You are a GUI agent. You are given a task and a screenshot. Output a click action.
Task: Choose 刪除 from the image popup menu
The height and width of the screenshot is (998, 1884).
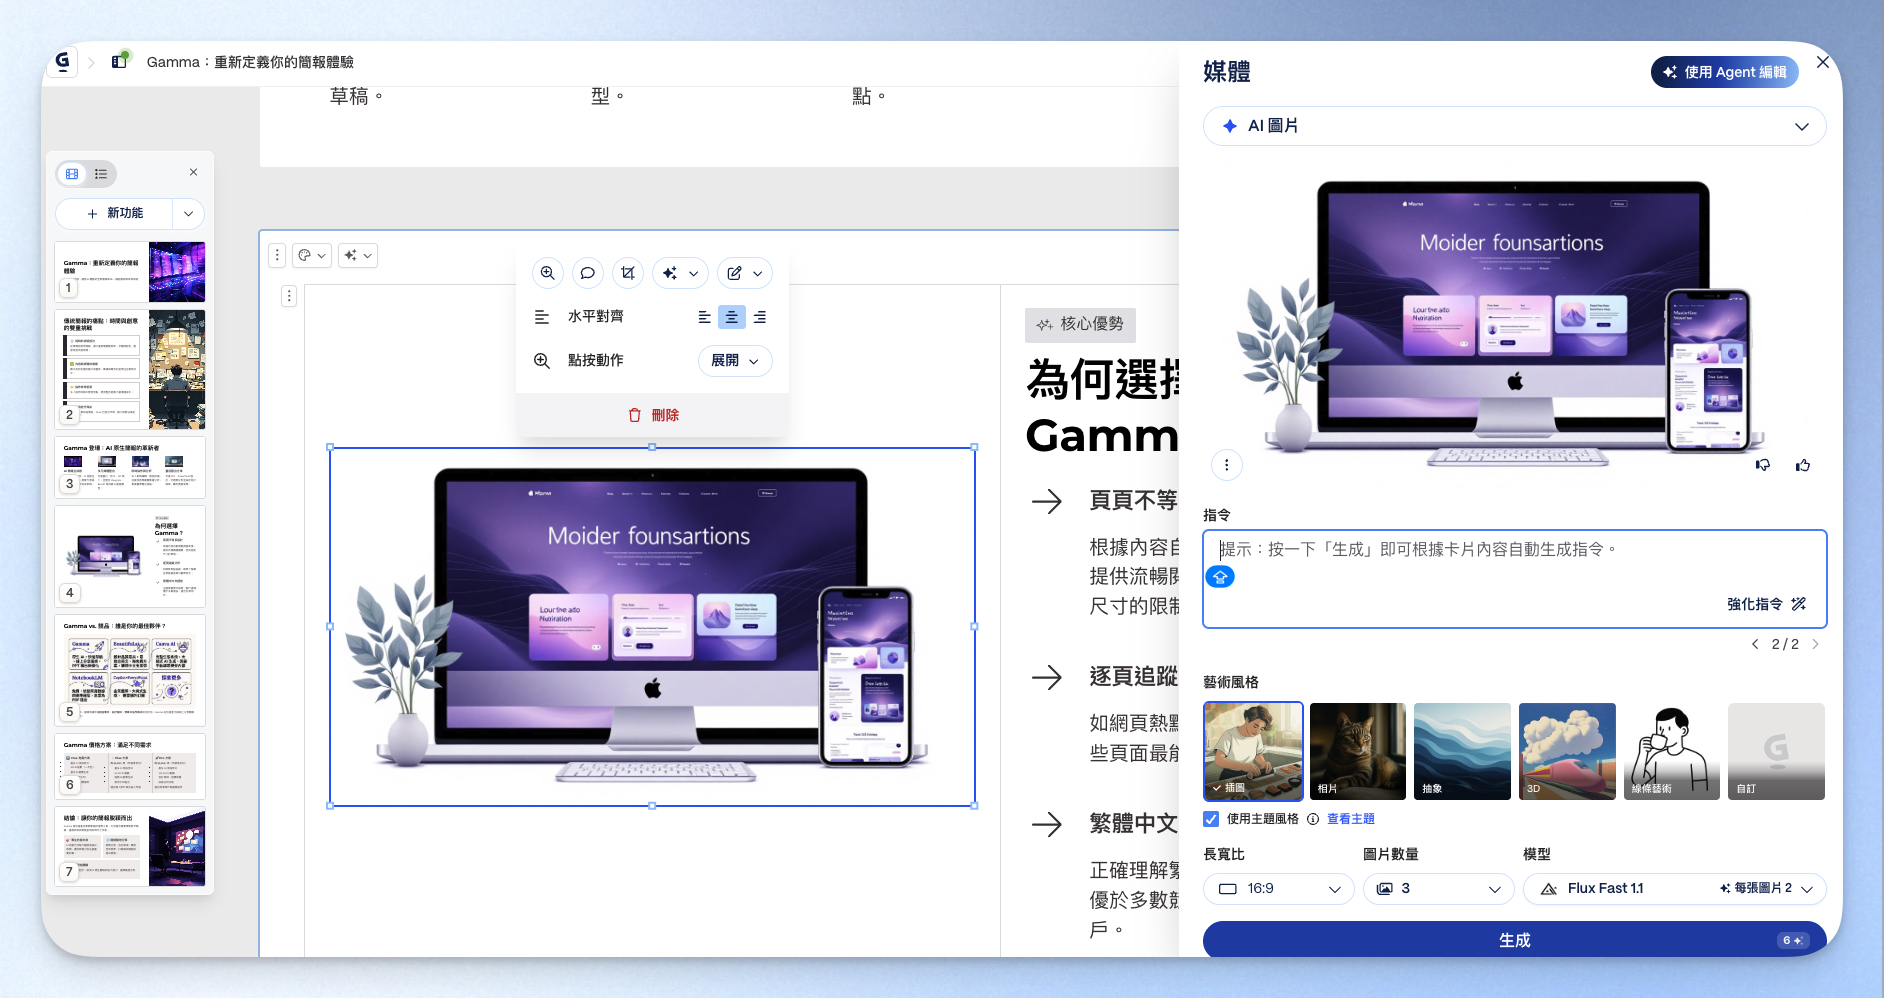pos(653,415)
